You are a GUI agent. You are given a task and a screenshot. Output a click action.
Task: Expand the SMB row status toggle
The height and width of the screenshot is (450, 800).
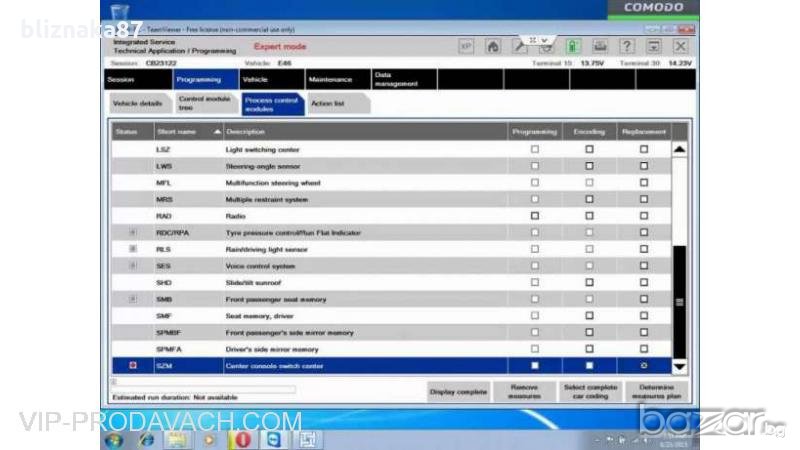[x=132, y=299]
